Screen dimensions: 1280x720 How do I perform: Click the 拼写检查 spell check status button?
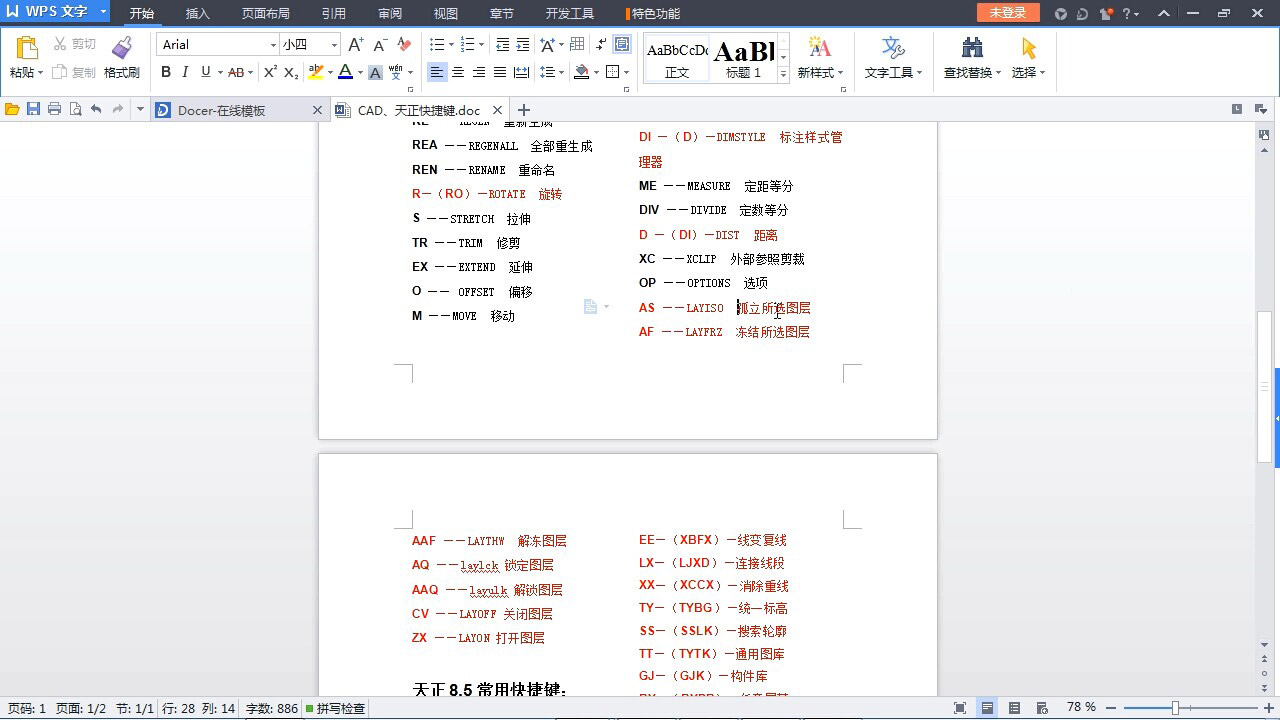(335, 709)
